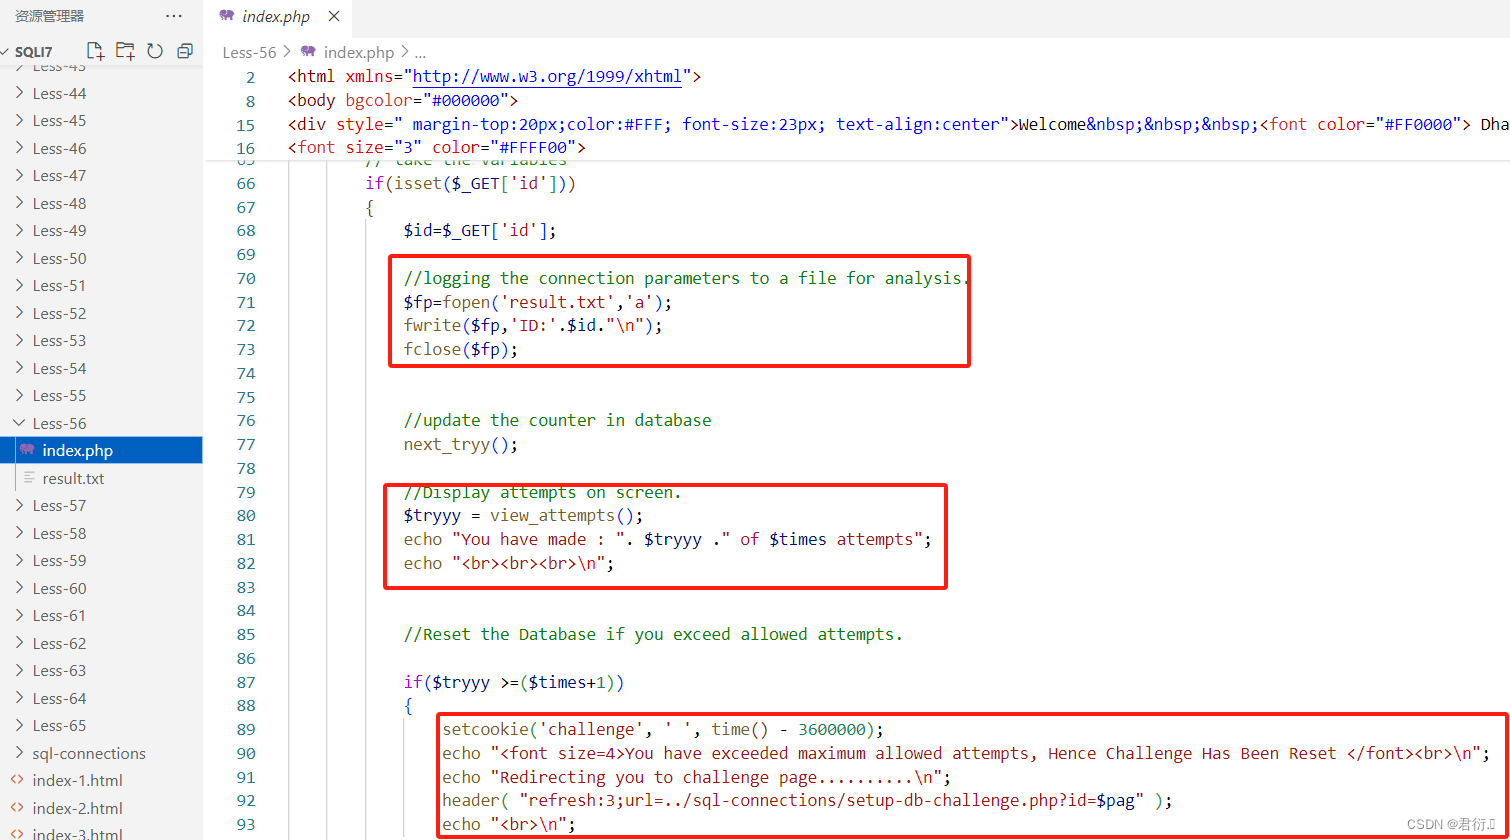
Task: Select the index.php editor tab
Action: coord(277,17)
